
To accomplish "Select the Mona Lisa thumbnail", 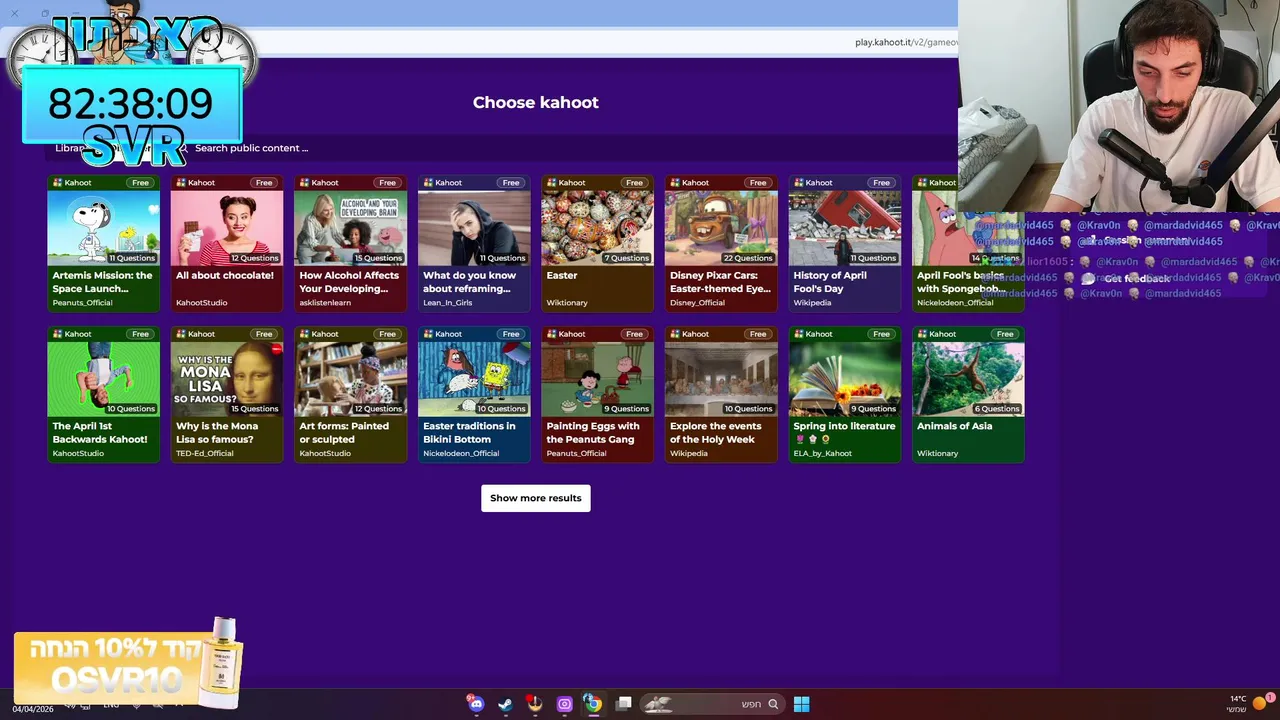I will 227,379.
